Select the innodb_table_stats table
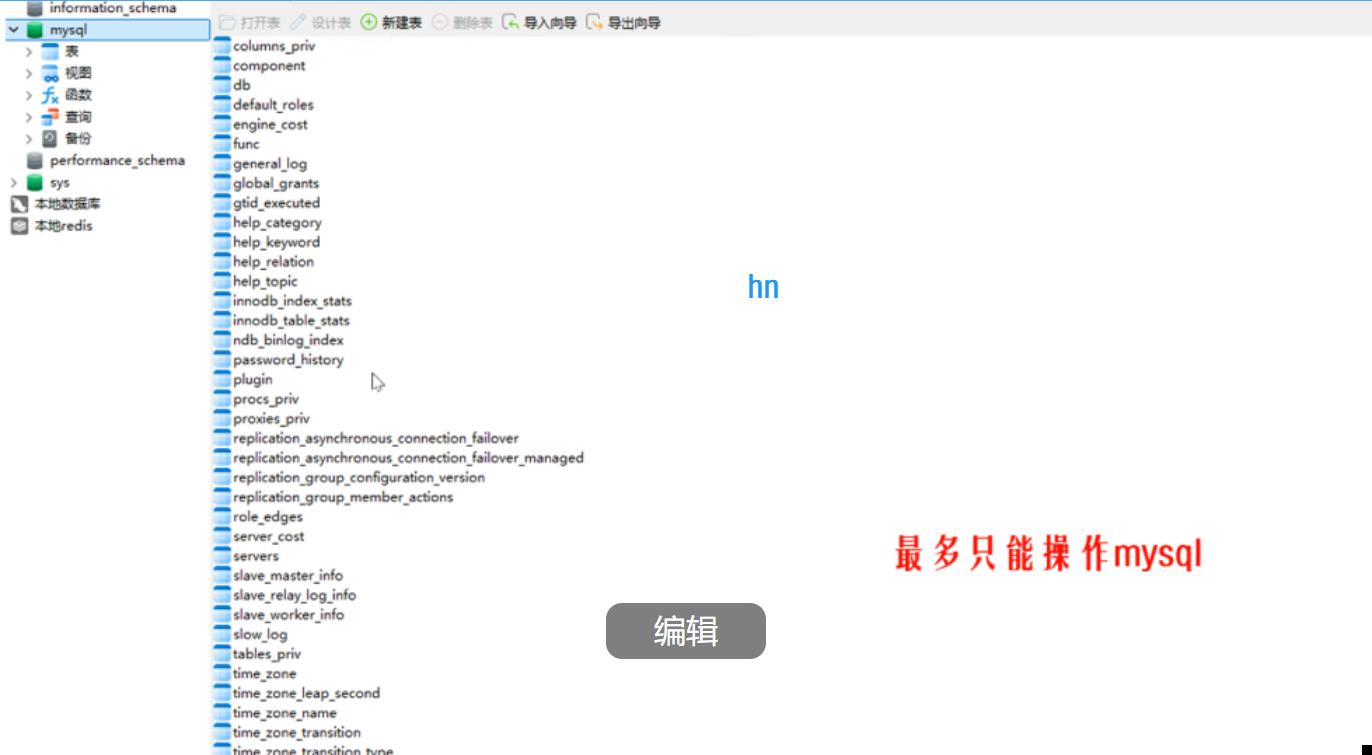 click(x=291, y=321)
